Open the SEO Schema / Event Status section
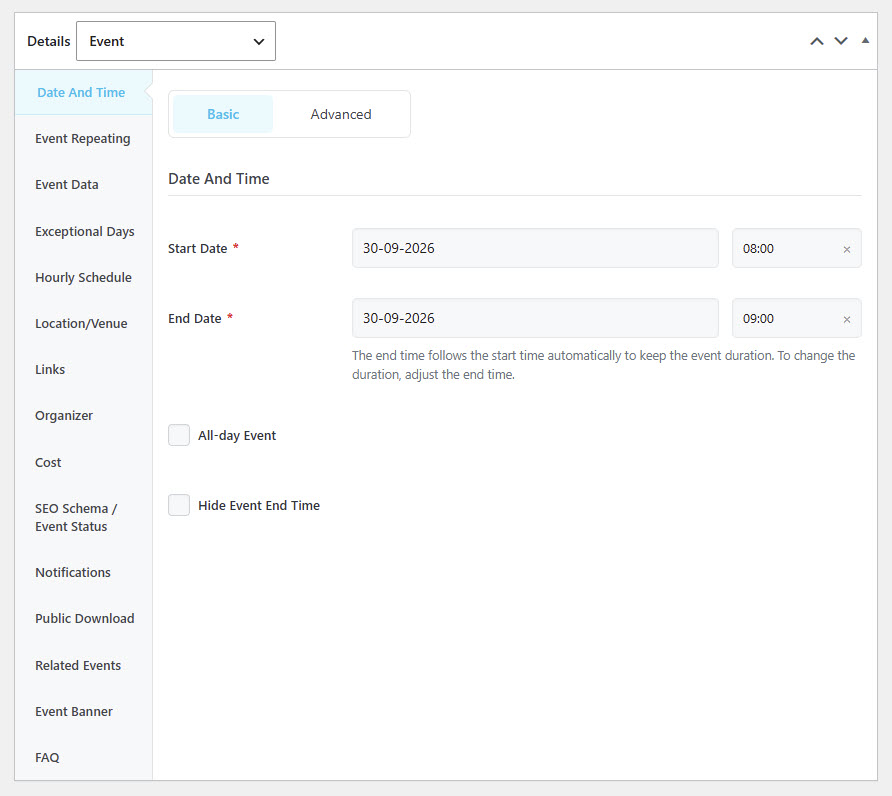Image resolution: width=892 pixels, height=796 pixels. pyautogui.click(x=84, y=517)
